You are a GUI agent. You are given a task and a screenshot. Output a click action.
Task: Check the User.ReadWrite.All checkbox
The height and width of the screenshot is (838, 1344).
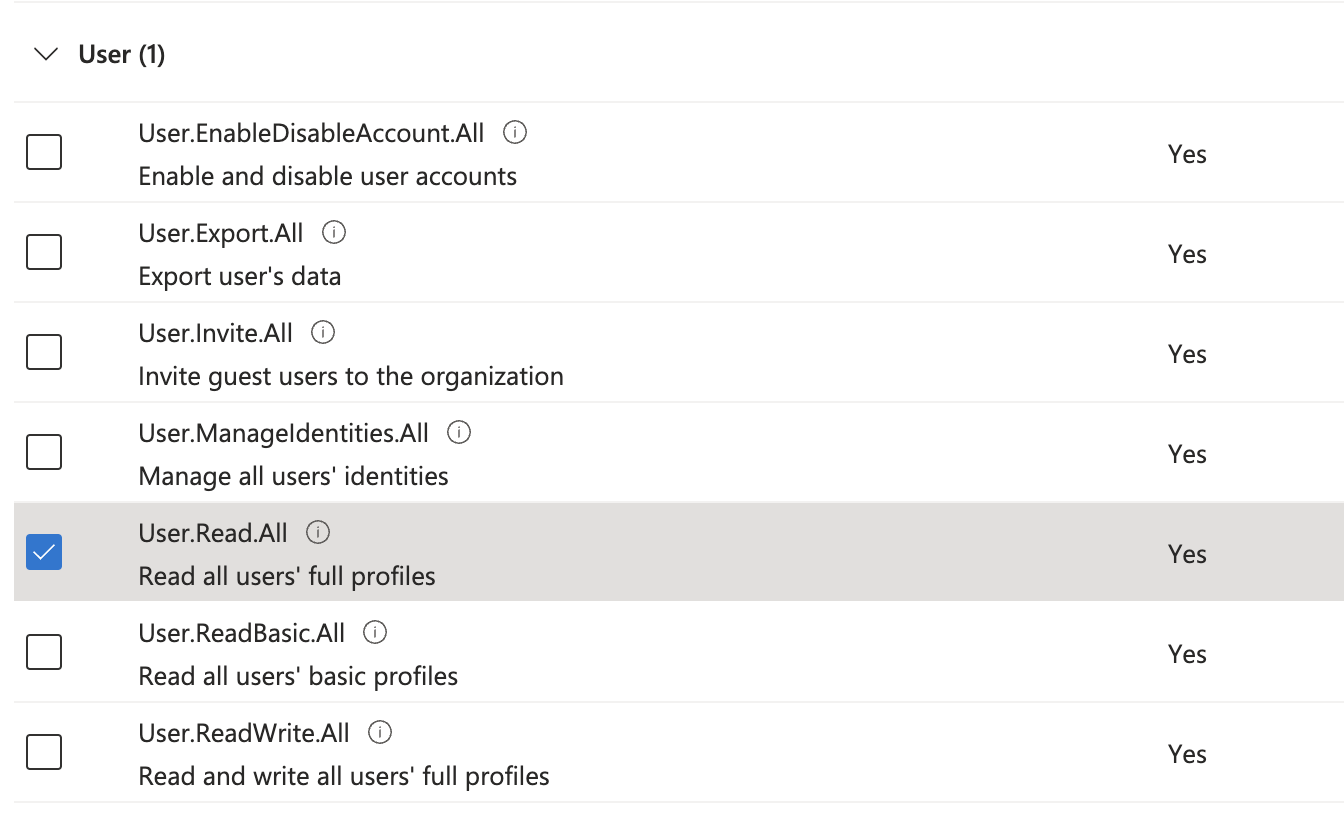[x=44, y=752]
